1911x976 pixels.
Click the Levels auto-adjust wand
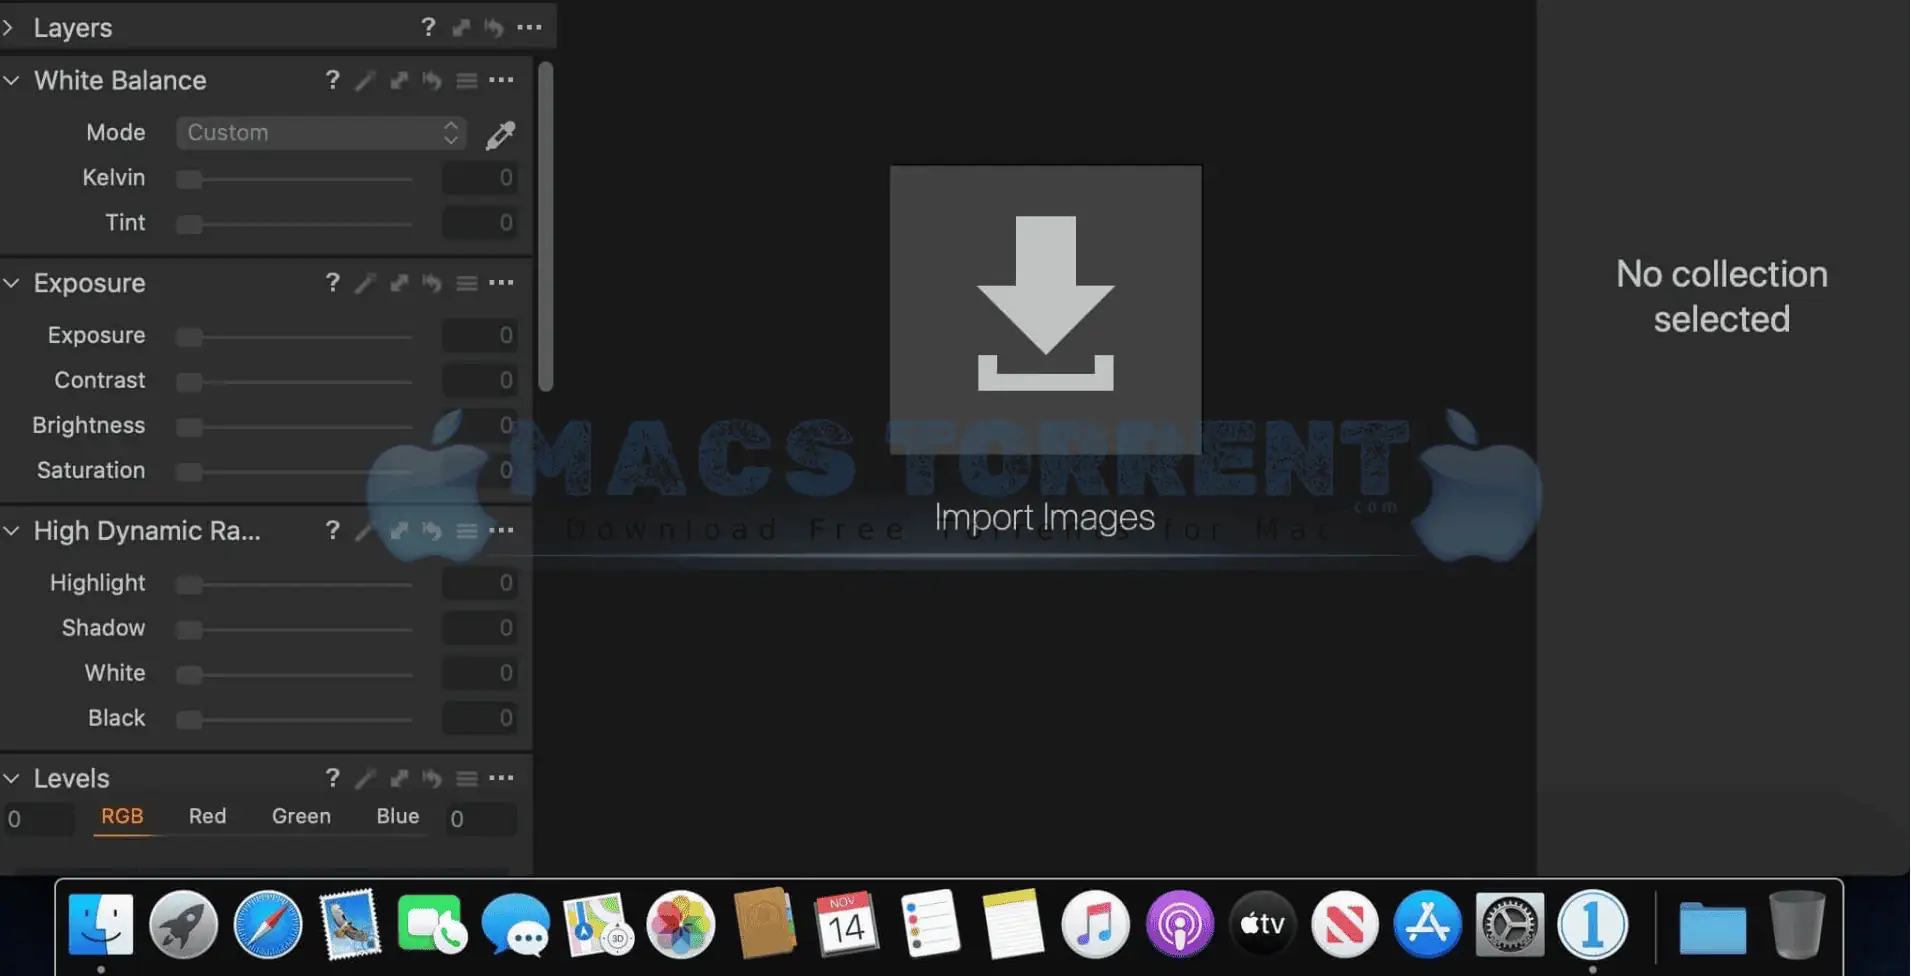pos(365,779)
